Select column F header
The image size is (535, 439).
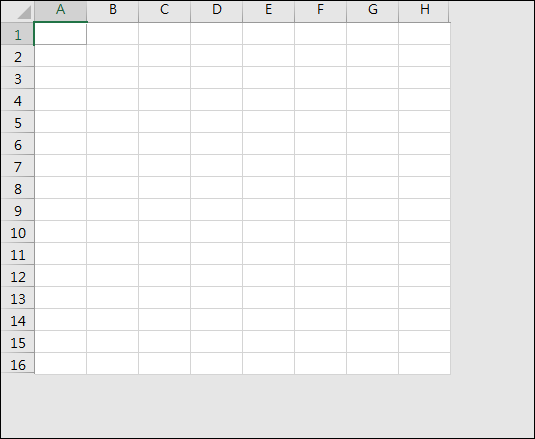(320, 10)
